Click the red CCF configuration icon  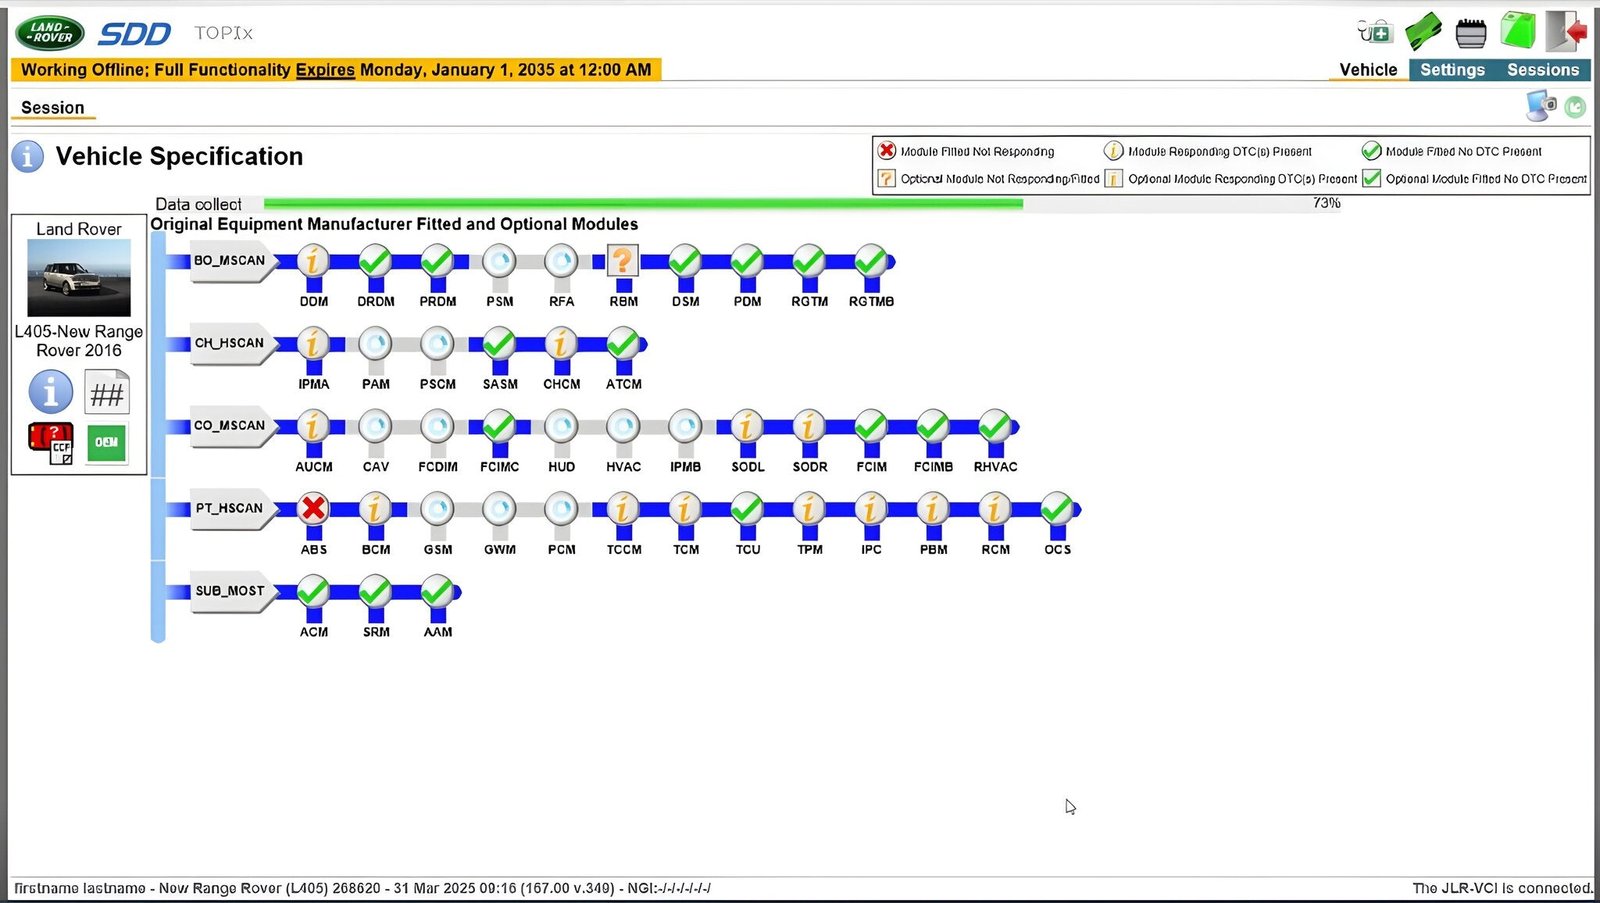click(x=50, y=443)
